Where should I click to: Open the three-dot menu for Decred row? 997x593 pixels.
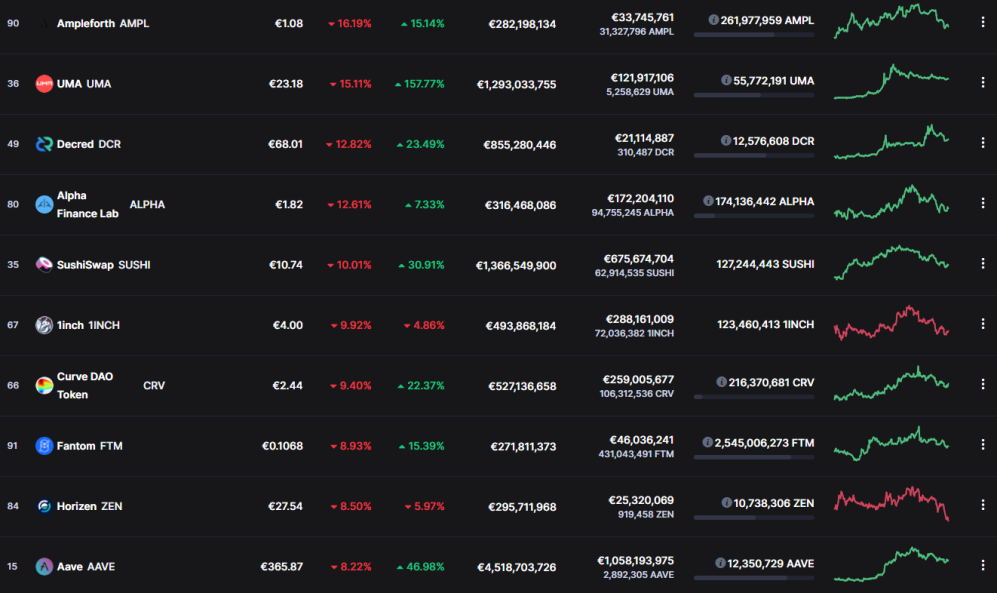point(983,143)
